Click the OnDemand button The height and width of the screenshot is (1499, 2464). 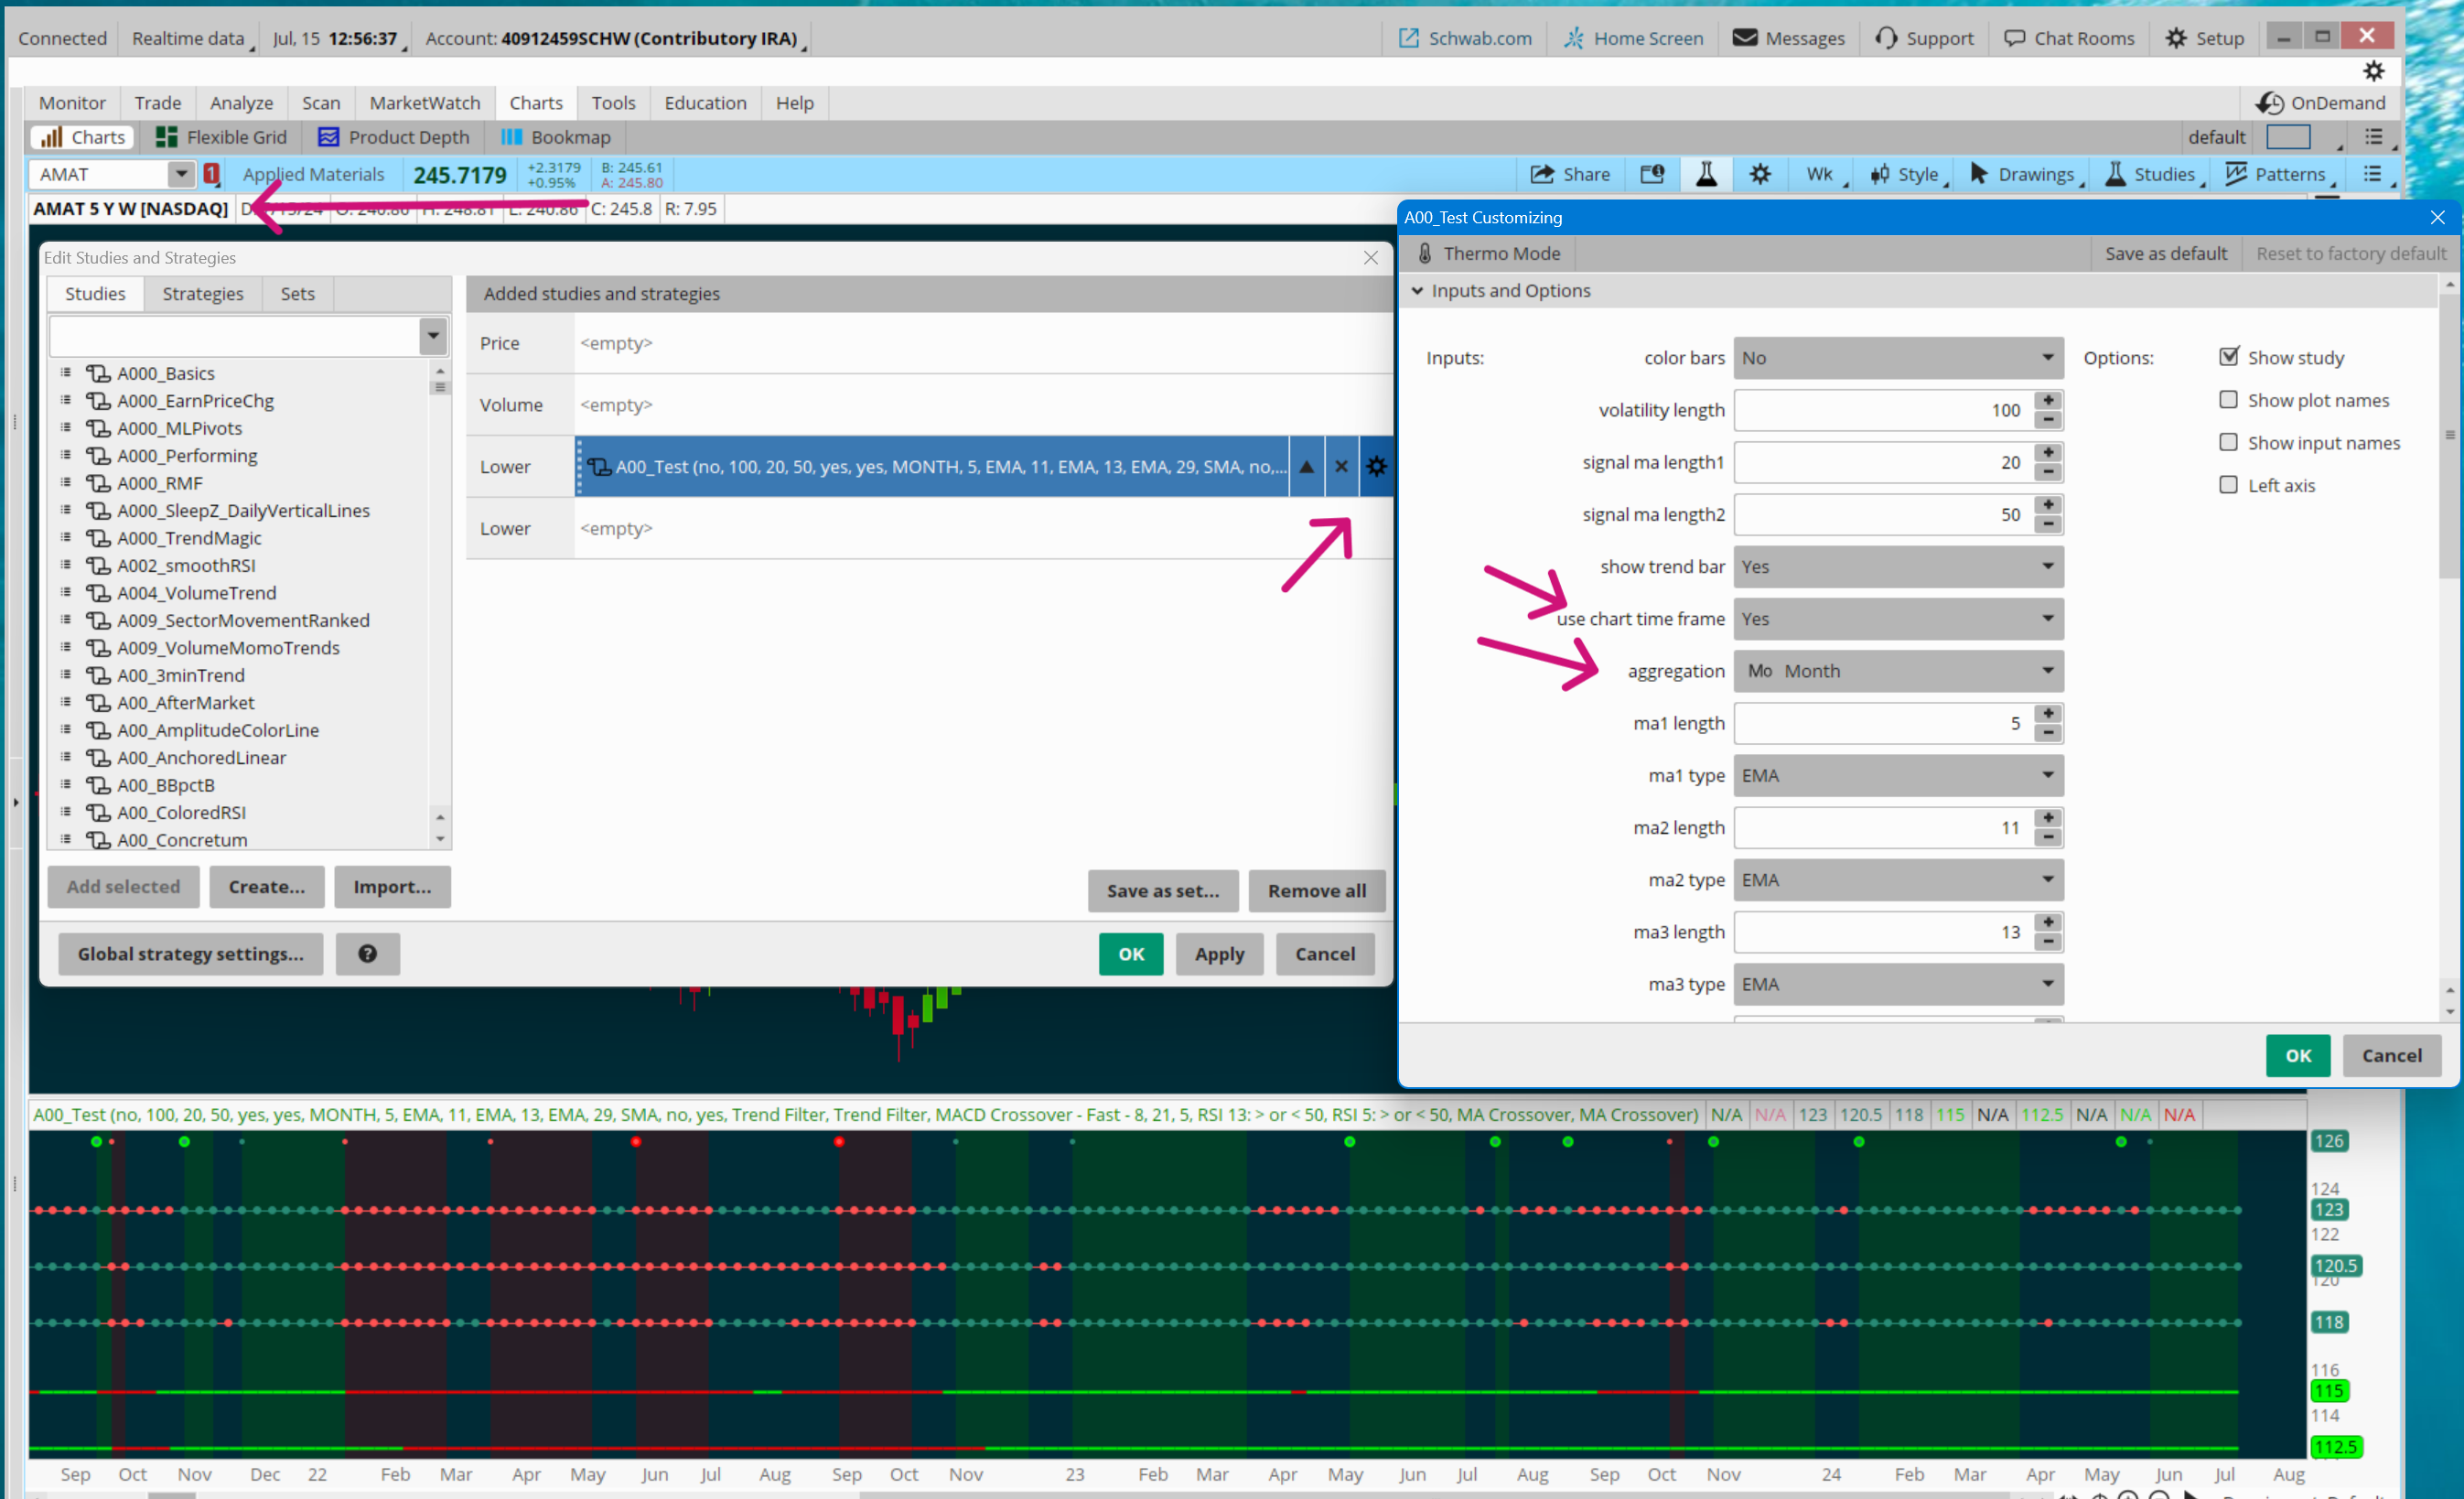(x=2321, y=103)
